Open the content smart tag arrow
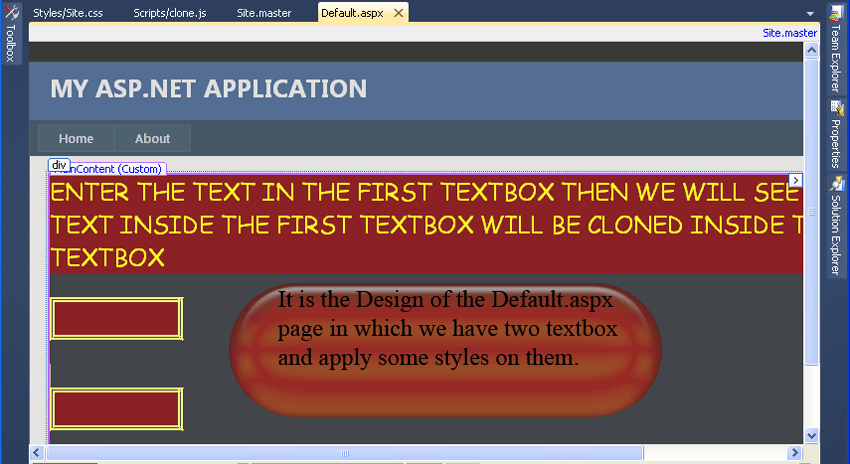The image size is (850, 464). click(795, 181)
